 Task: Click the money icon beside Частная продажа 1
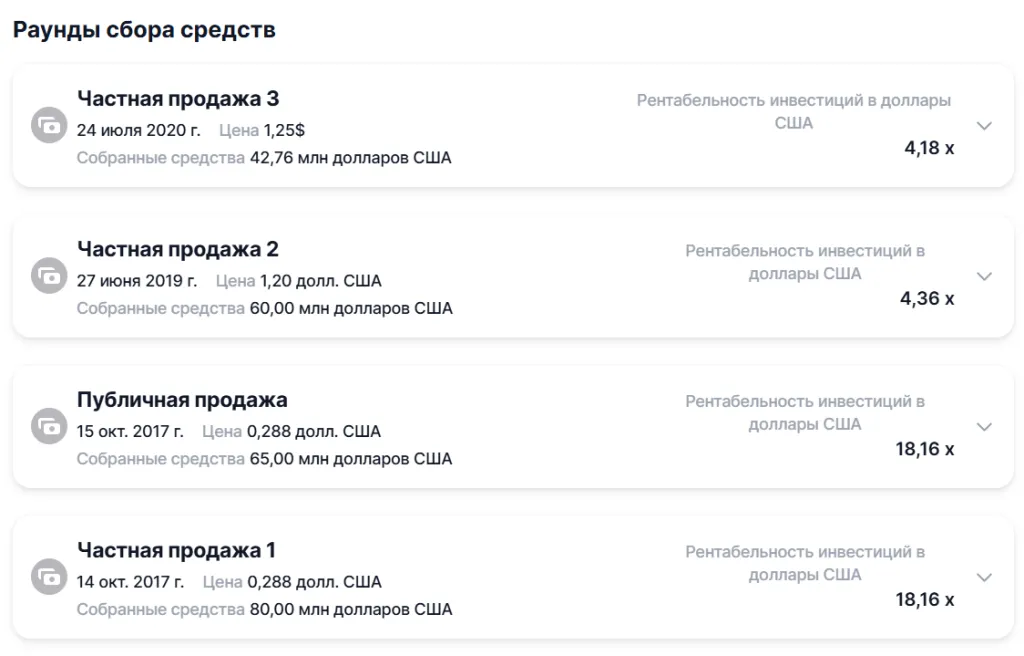click(49, 578)
